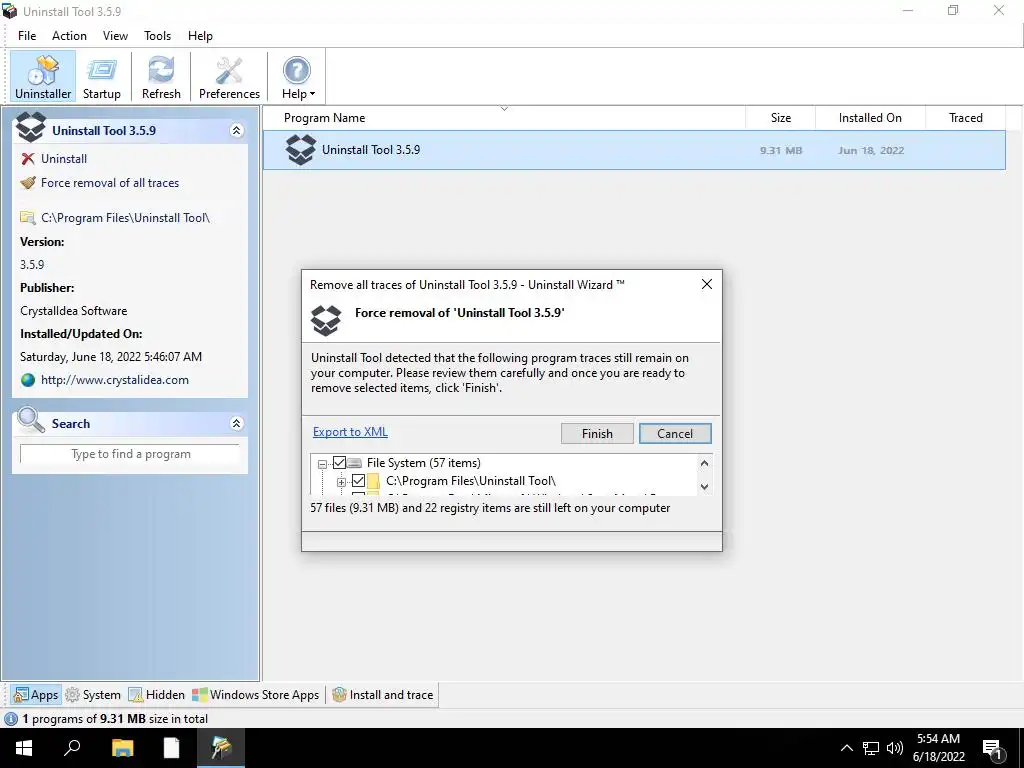Sort by Program Name column header

504,118
